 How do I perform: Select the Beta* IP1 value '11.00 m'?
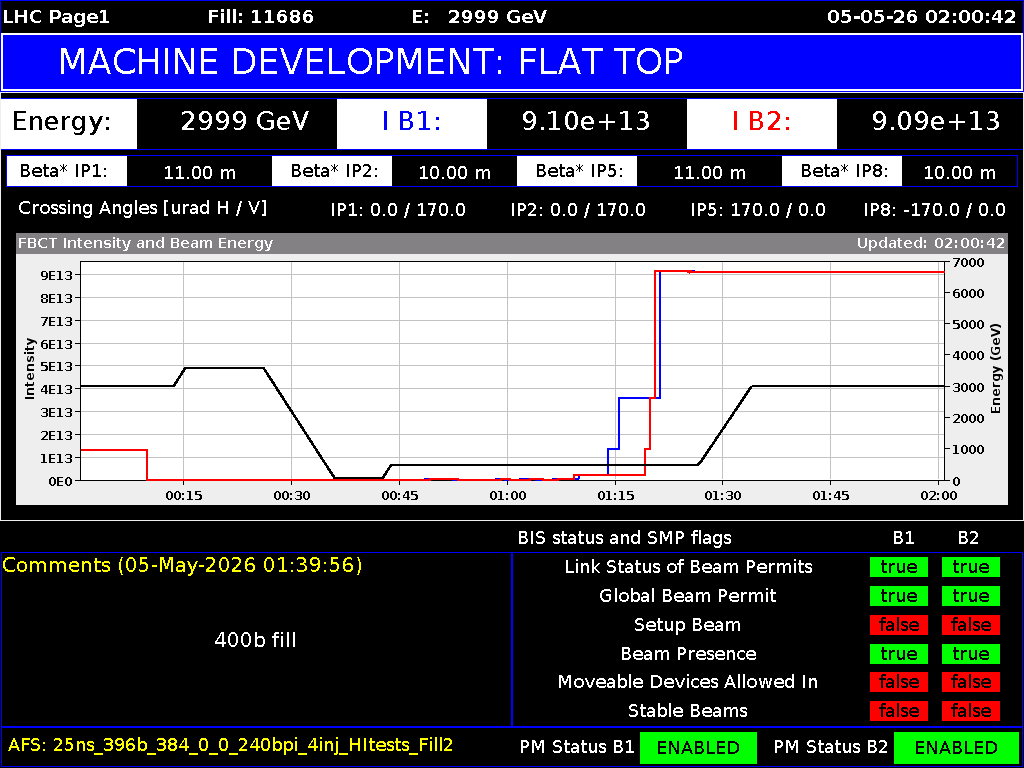coord(199,172)
